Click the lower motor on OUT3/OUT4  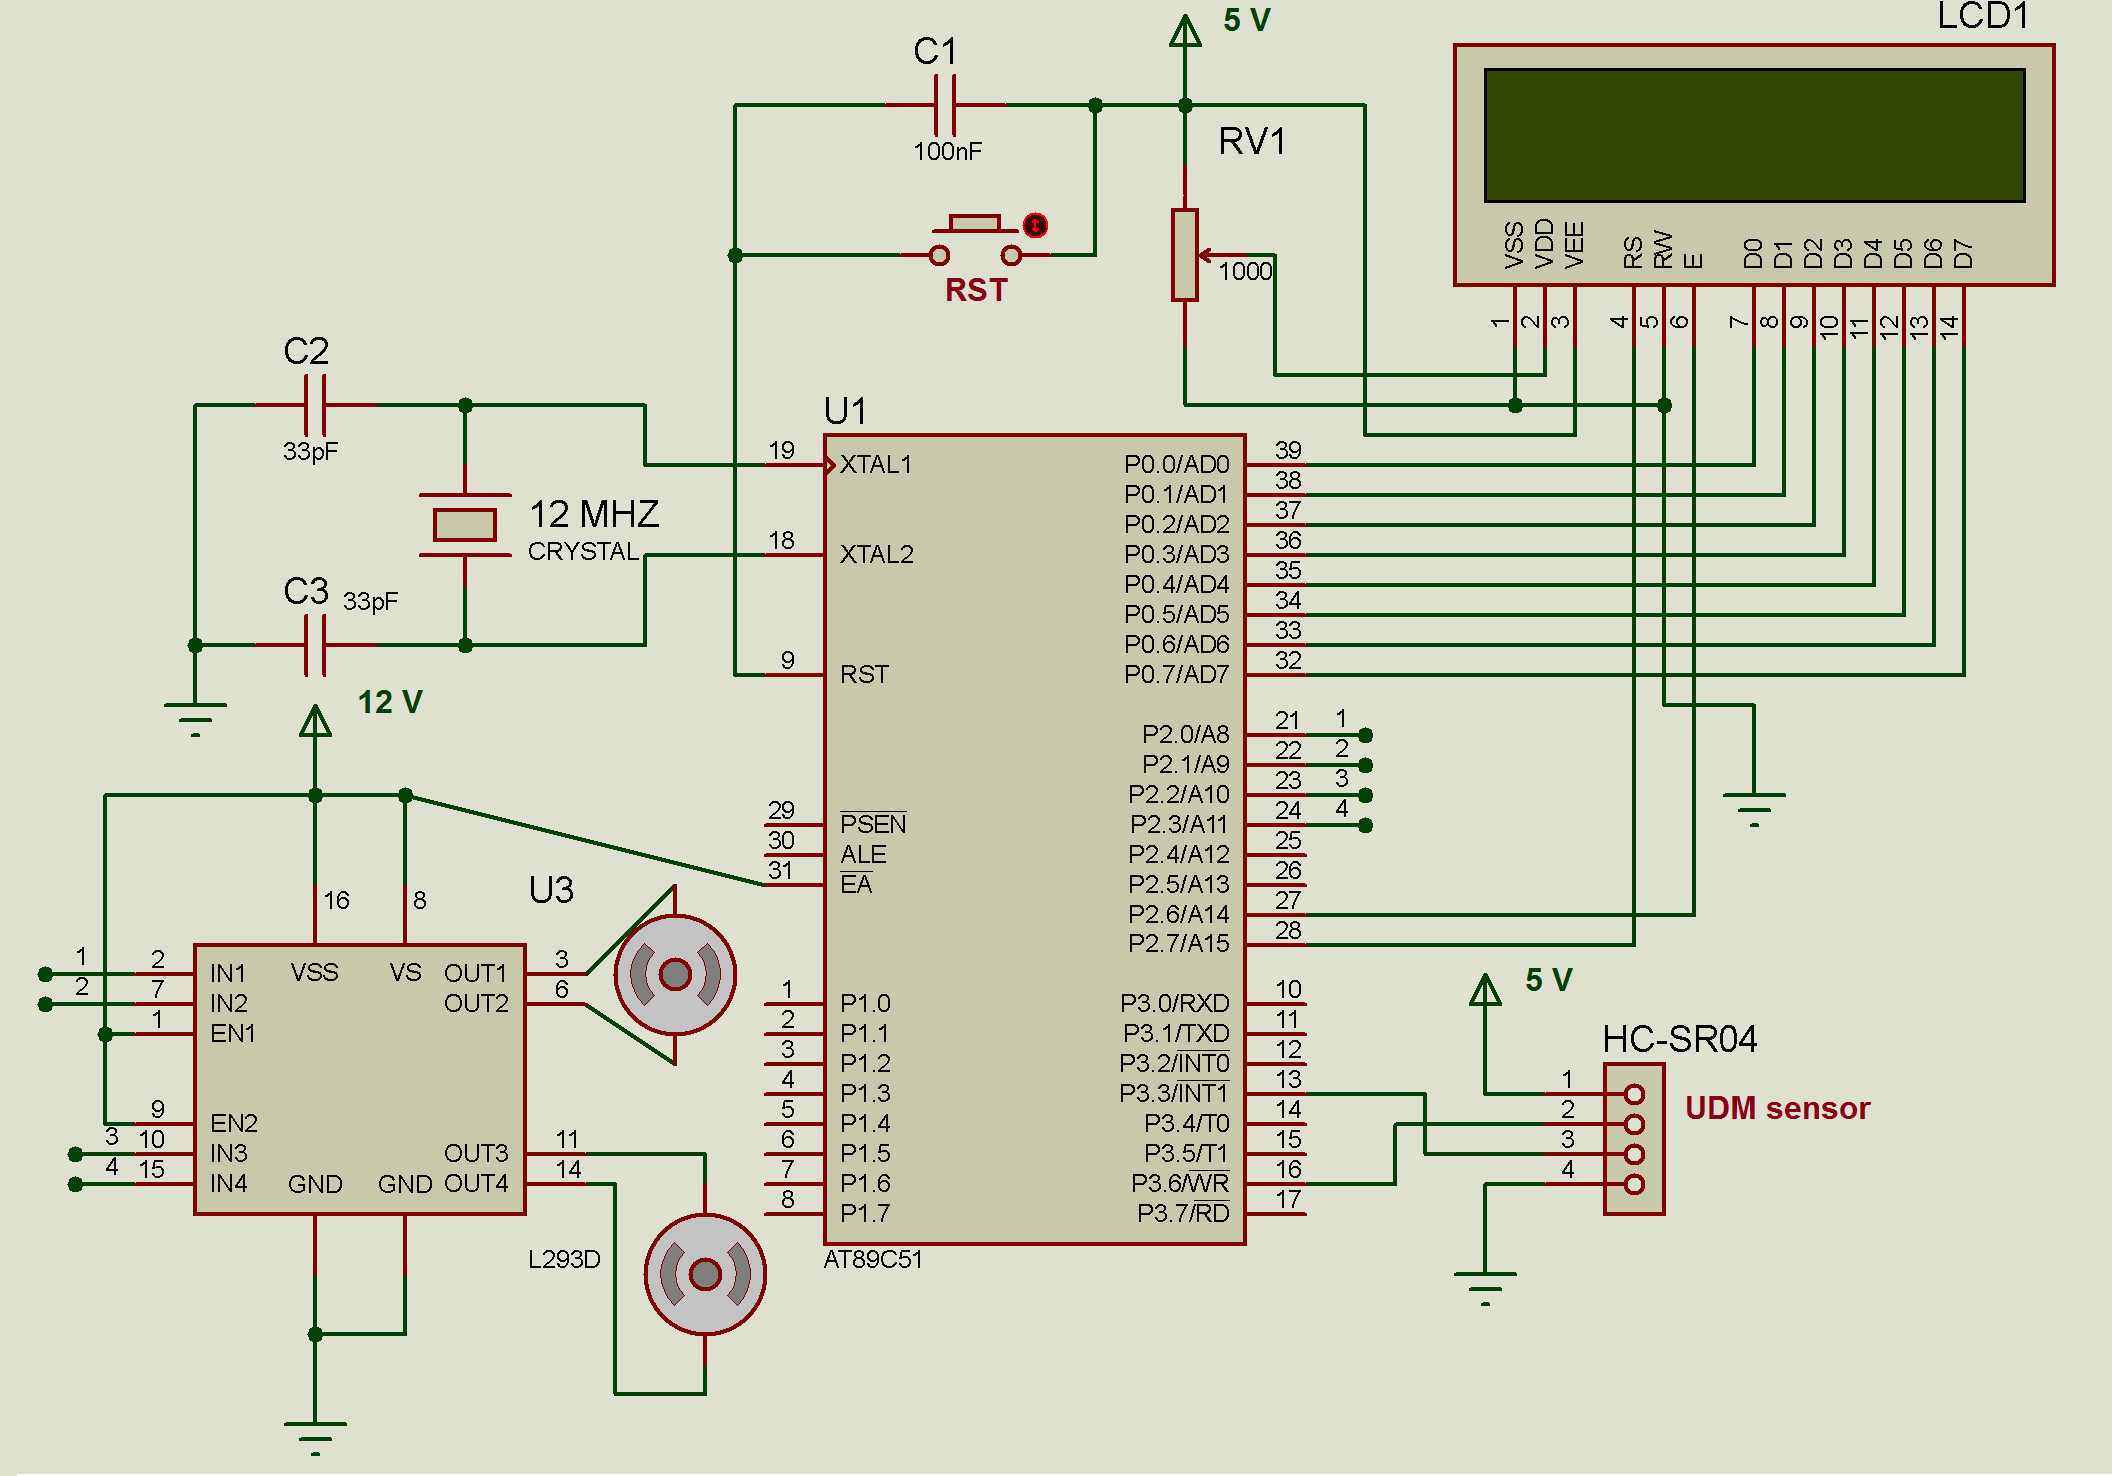click(x=705, y=1274)
